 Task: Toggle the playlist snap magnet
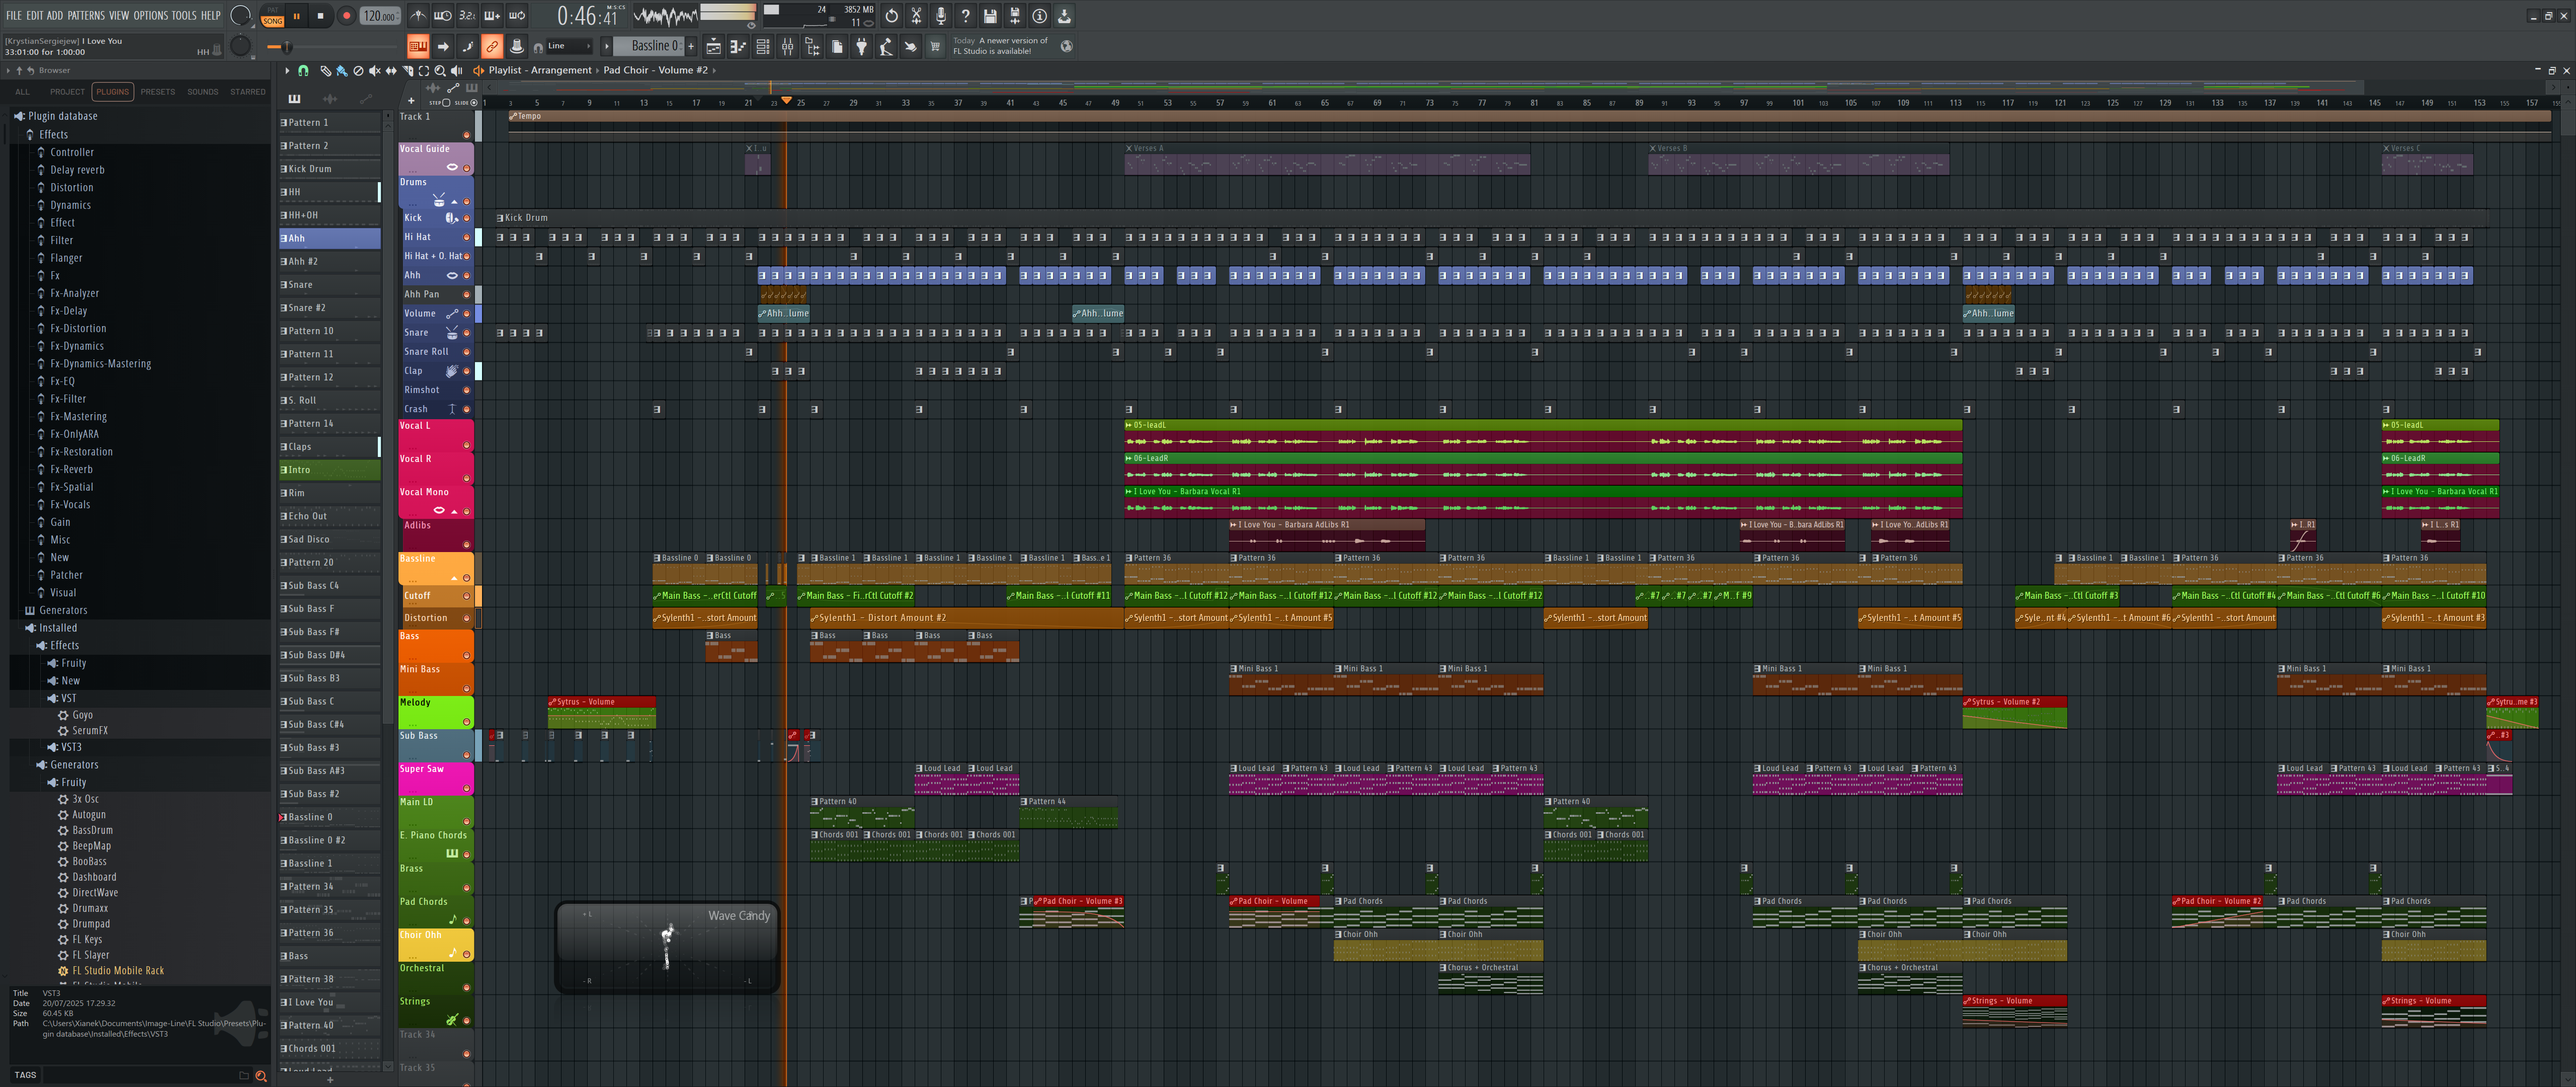[303, 71]
